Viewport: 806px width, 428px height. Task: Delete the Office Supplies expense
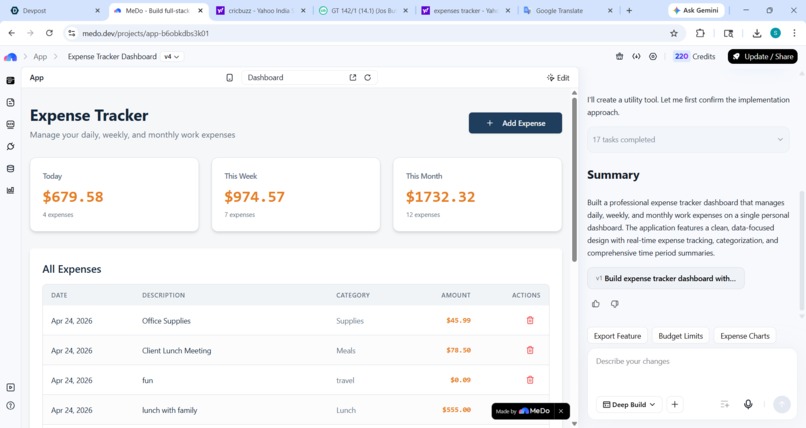[x=530, y=321]
